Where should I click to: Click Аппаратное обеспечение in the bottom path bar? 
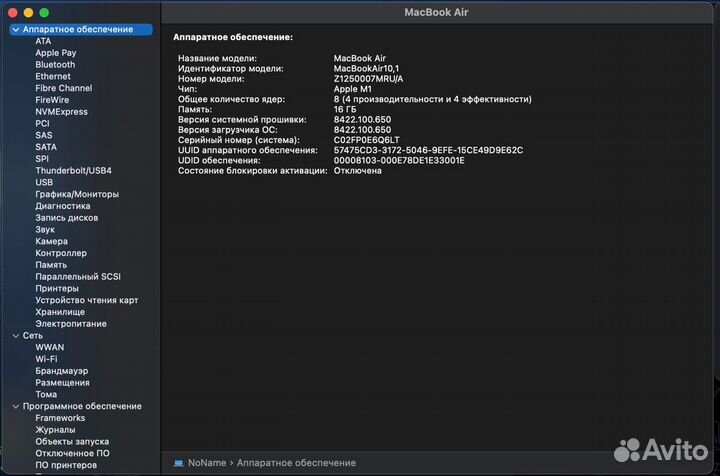pyautogui.click(x=296, y=463)
